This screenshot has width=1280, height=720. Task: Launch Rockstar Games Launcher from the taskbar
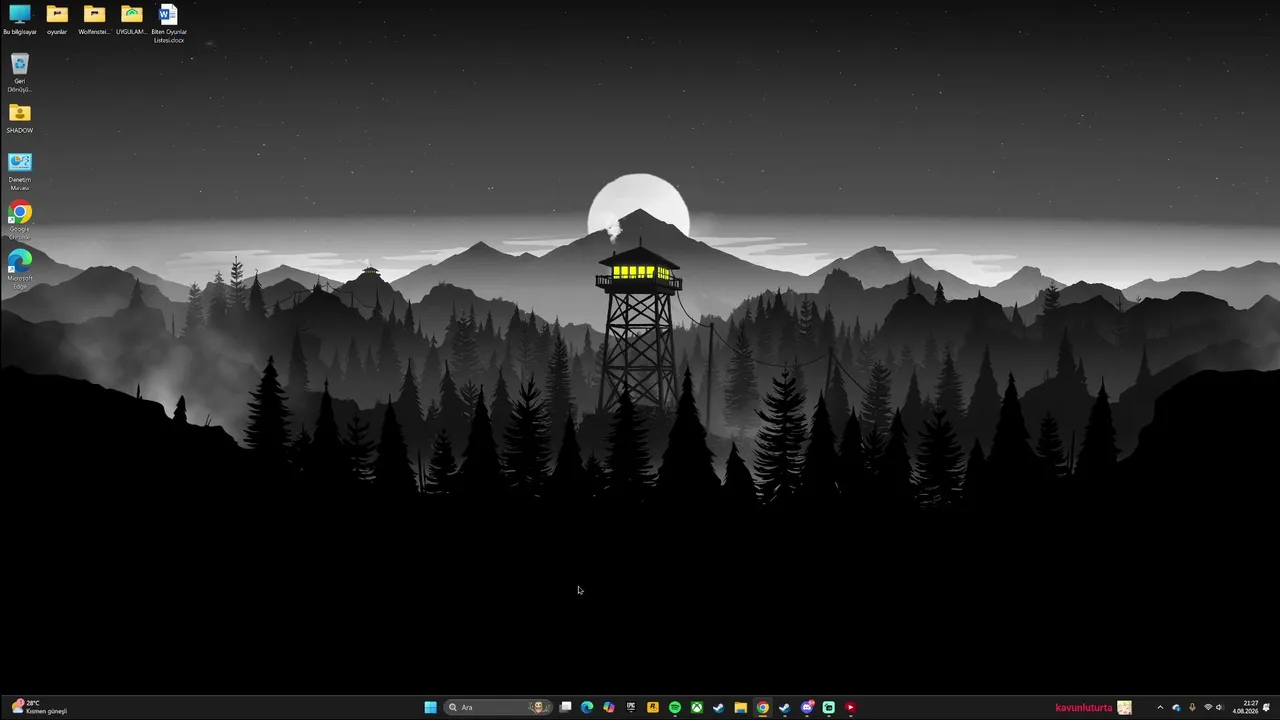tap(653, 708)
